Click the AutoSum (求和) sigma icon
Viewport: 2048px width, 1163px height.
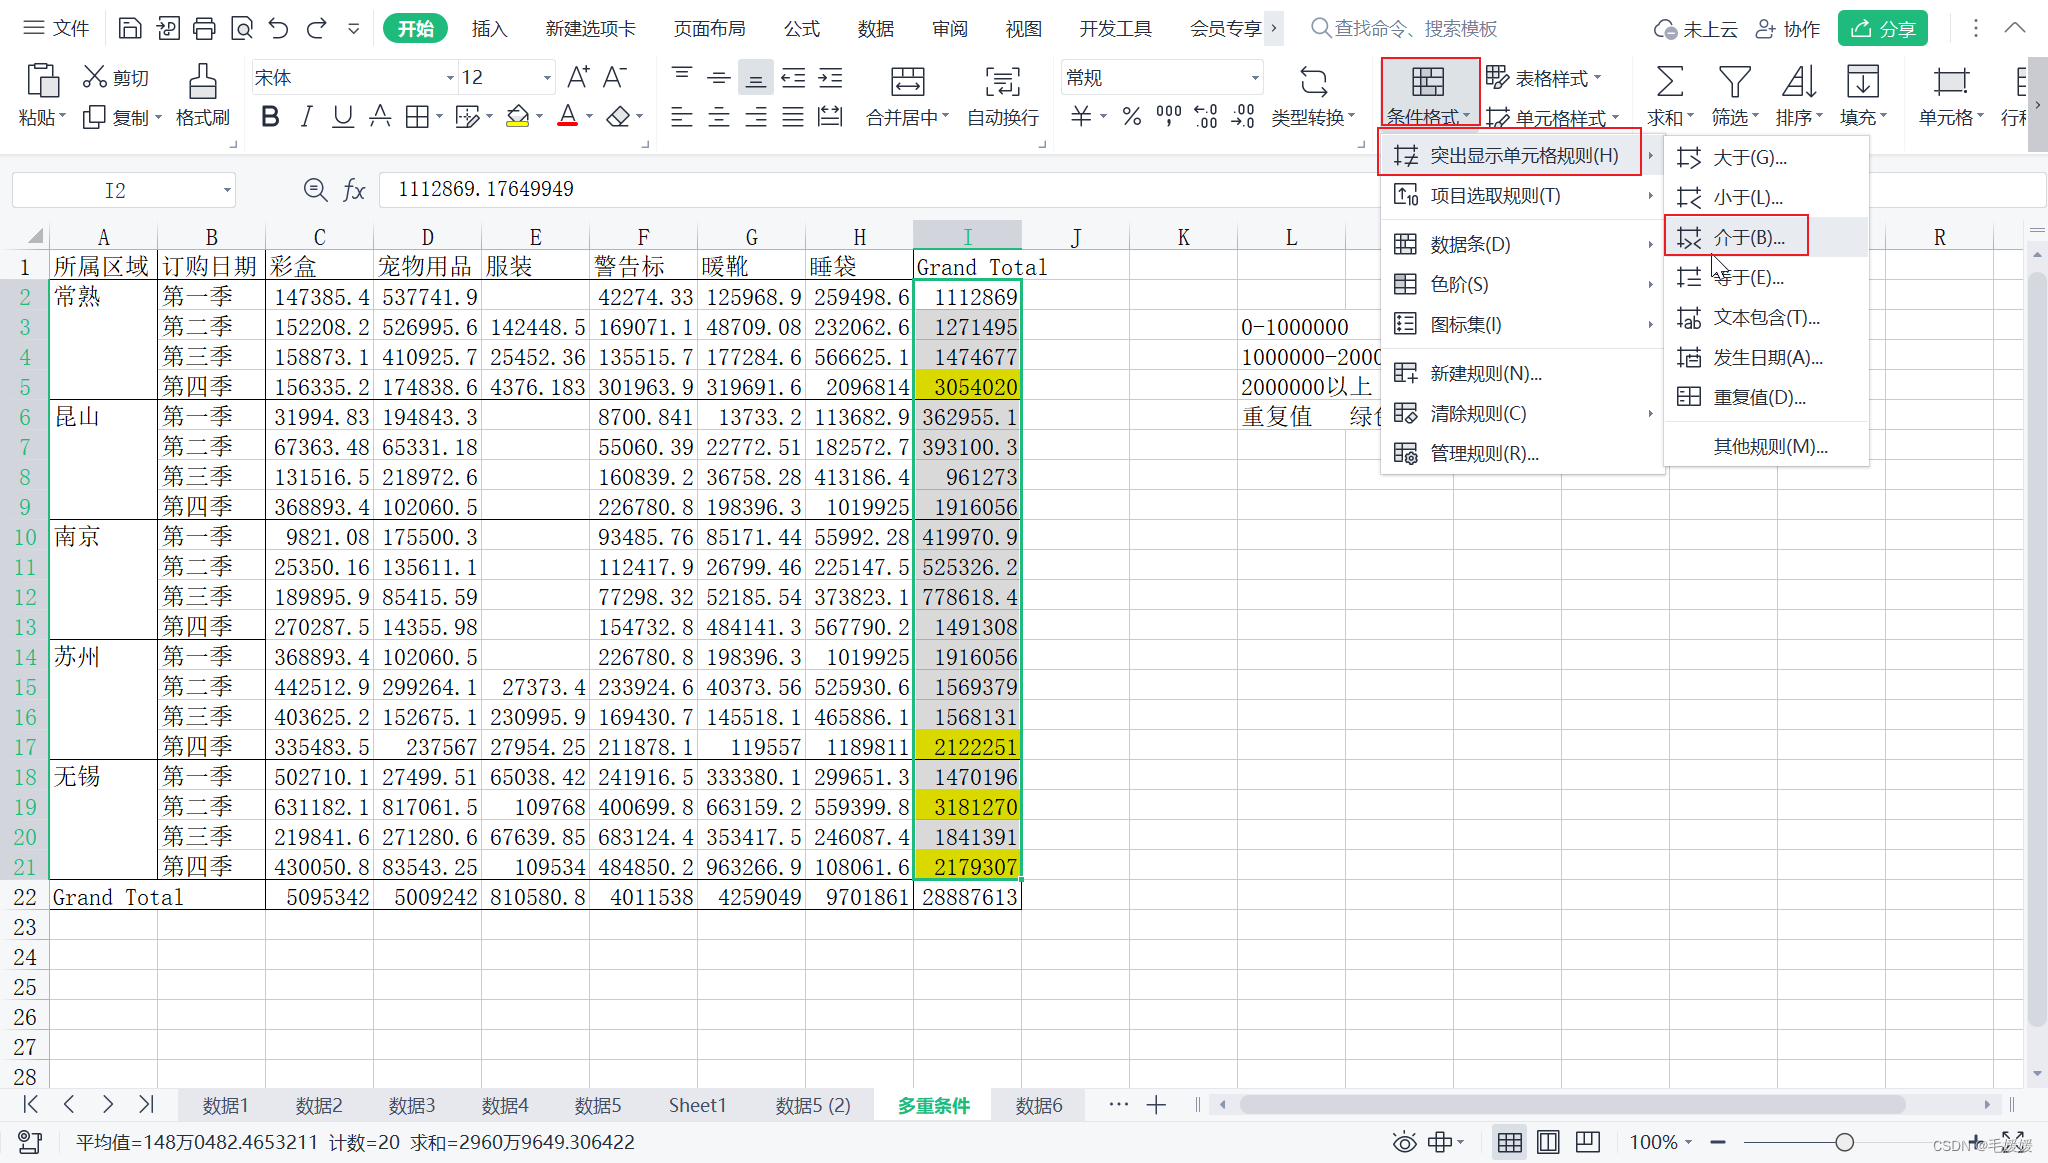click(1669, 82)
